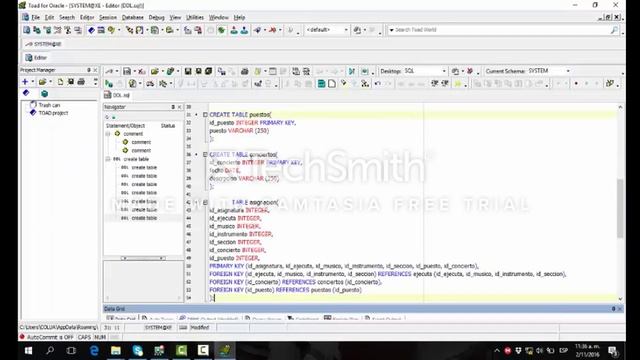Click the blue diamond icon in main toolbar

[91, 30]
